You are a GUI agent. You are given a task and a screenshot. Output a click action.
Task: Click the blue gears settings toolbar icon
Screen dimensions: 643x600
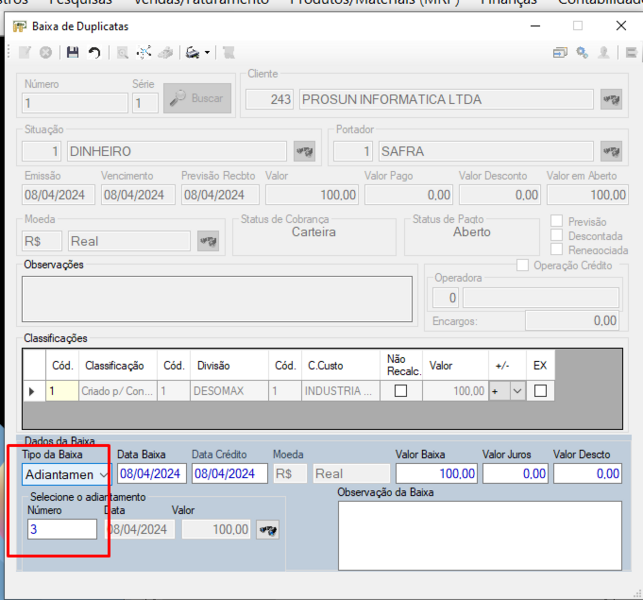pos(582,52)
